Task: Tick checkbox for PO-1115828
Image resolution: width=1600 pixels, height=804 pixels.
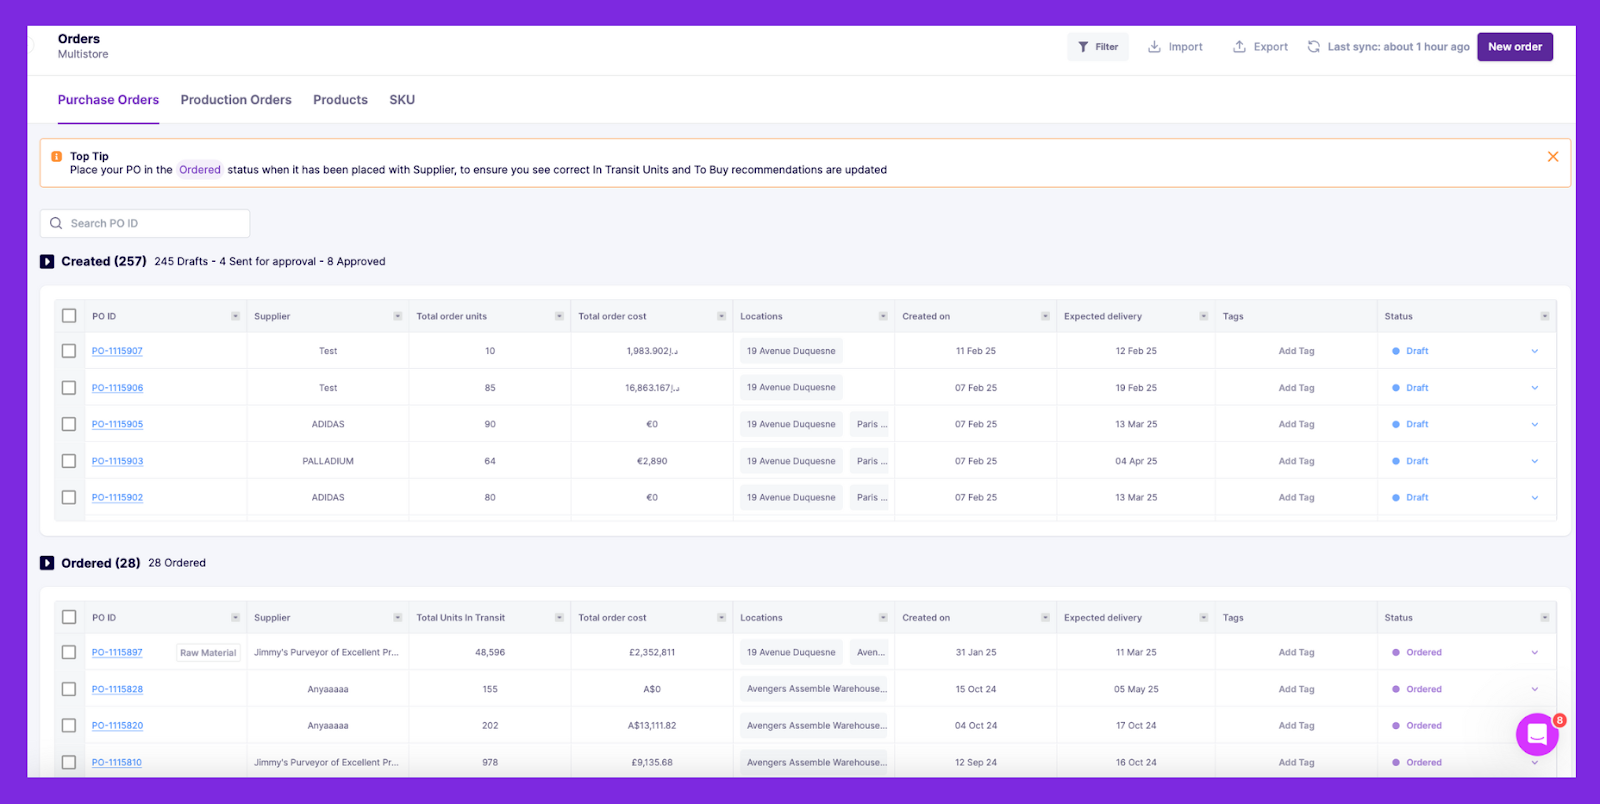Action: click(x=69, y=689)
